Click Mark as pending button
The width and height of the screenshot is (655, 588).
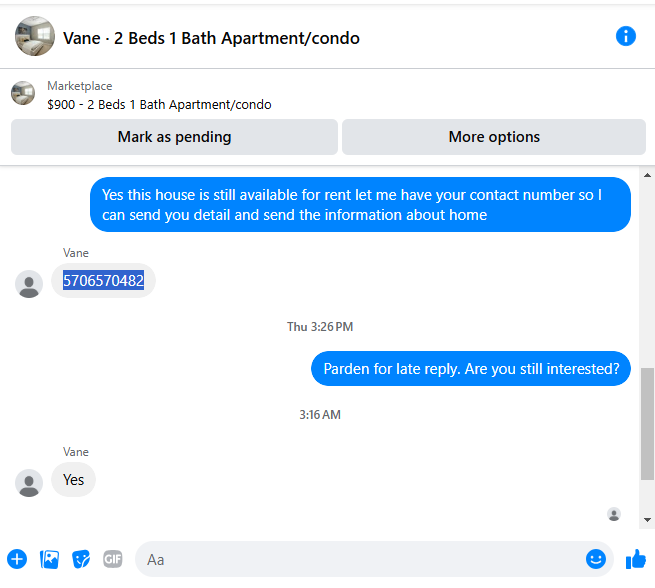pos(174,137)
